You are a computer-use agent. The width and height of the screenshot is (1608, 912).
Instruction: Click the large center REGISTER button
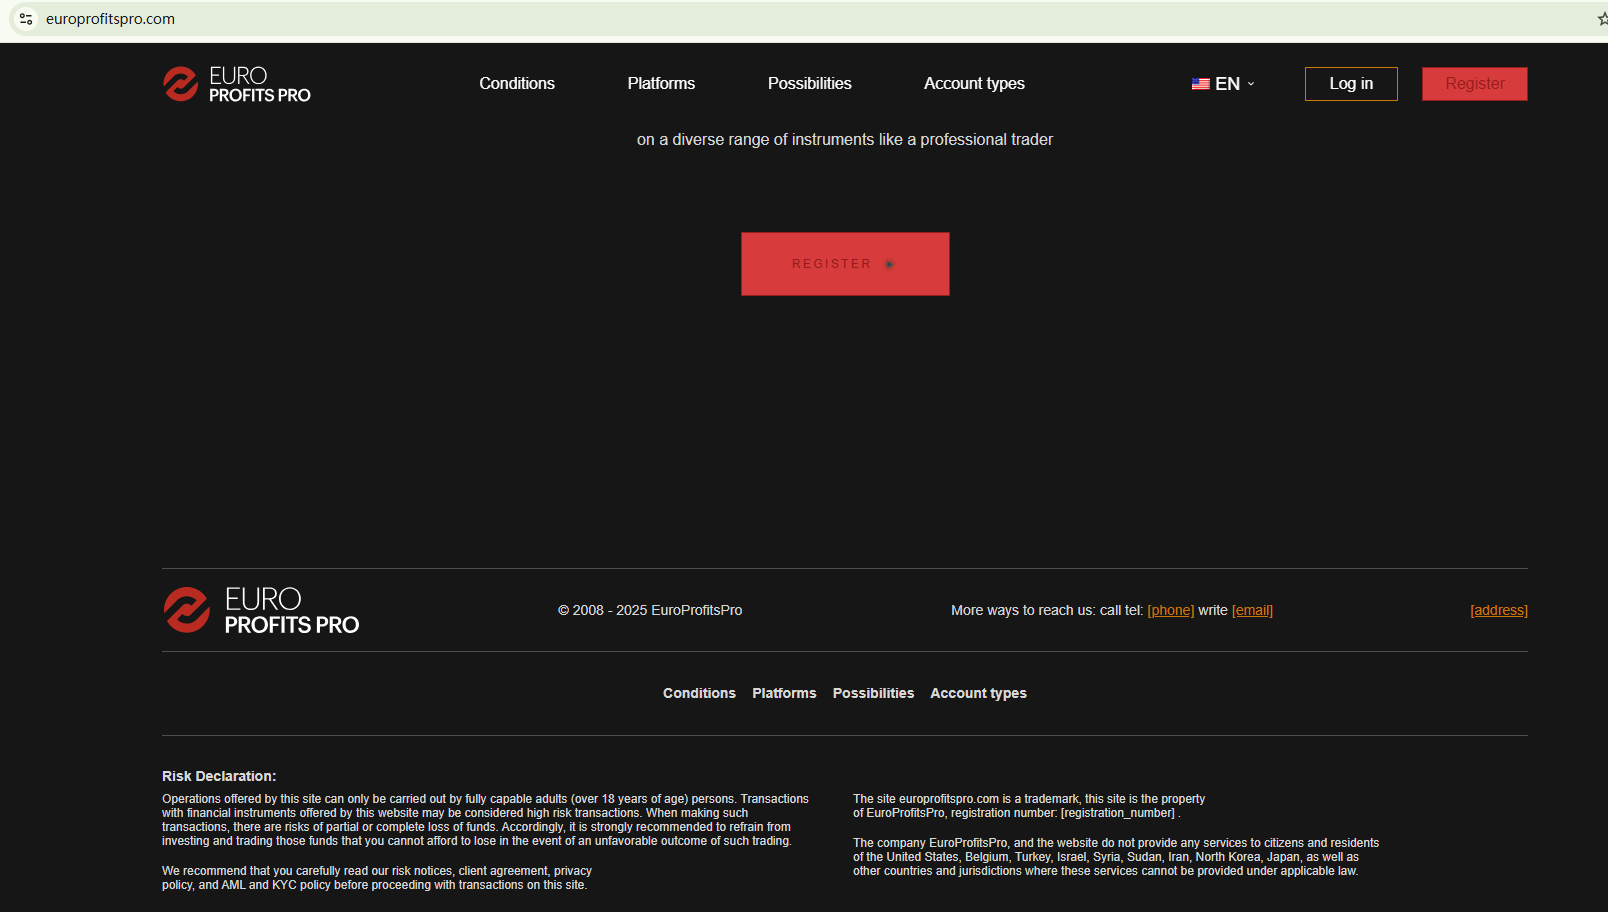tap(845, 264)
